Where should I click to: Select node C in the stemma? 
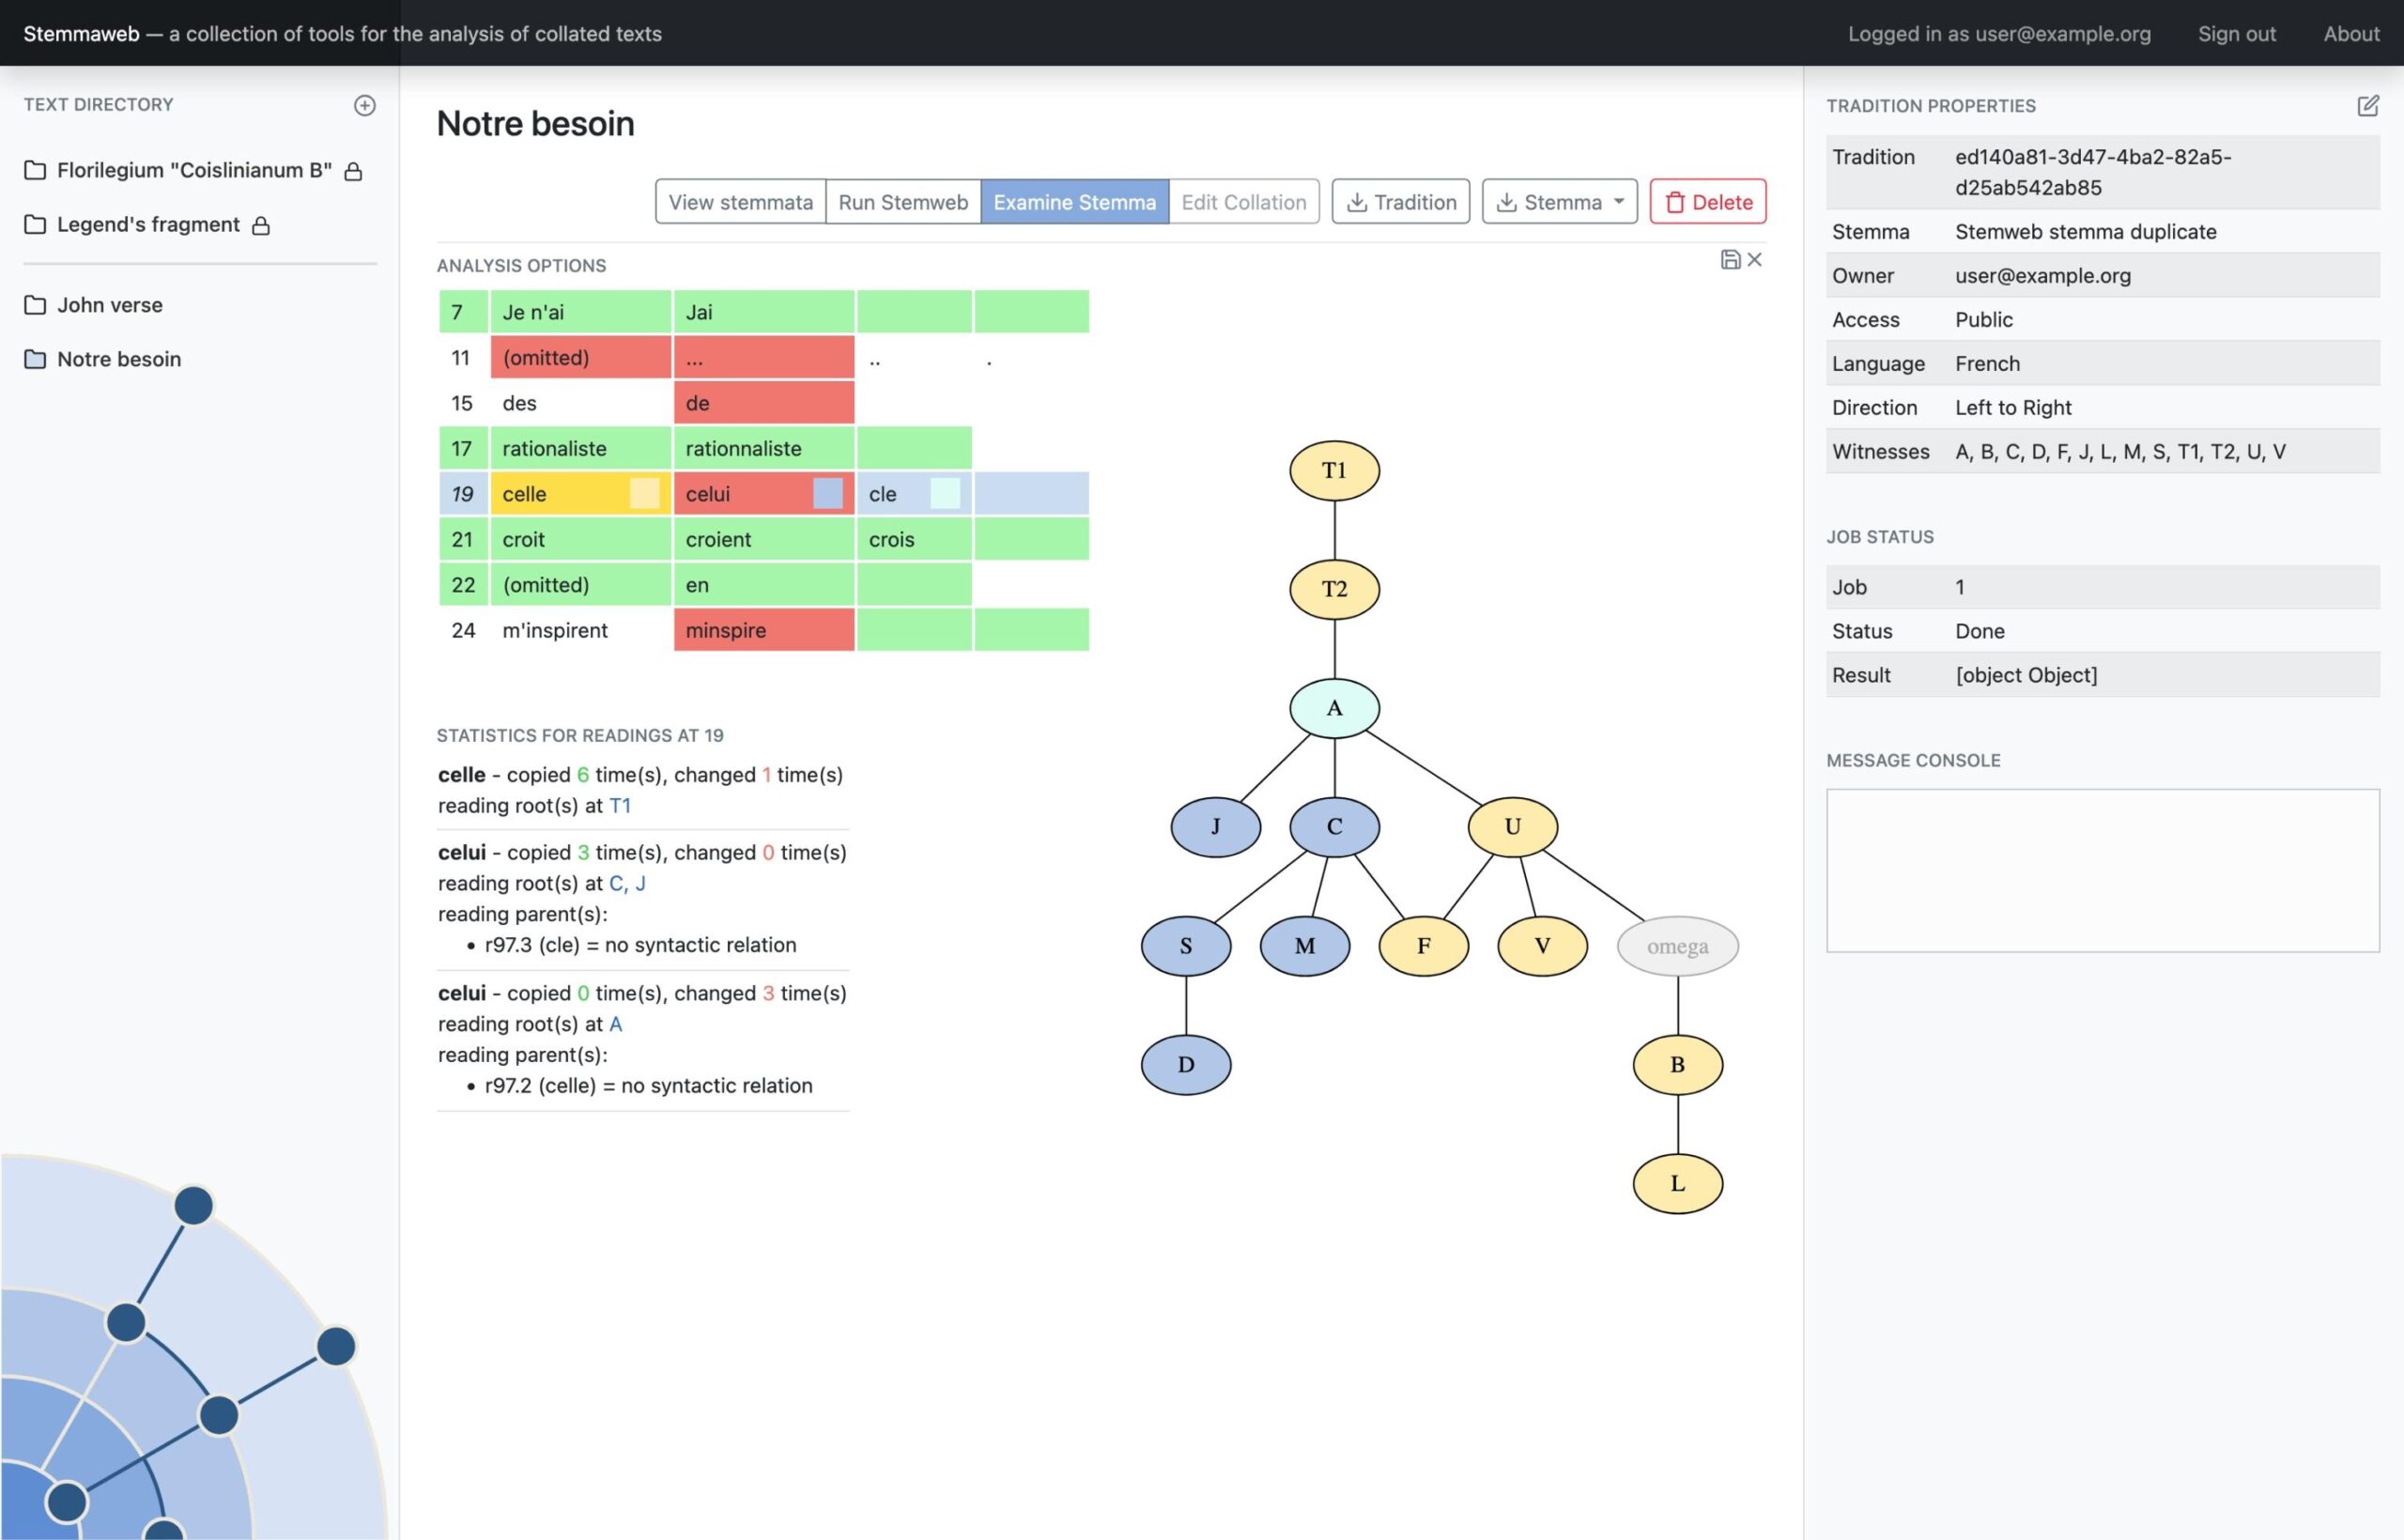pos(1334,827)
